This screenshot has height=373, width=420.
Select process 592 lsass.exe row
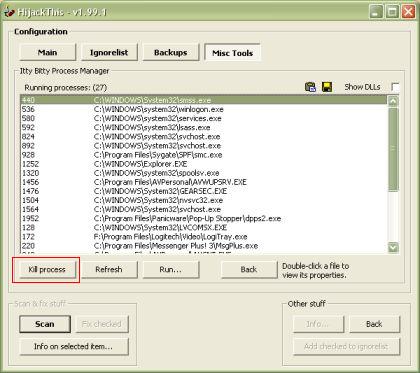click(x=204, y=127)
